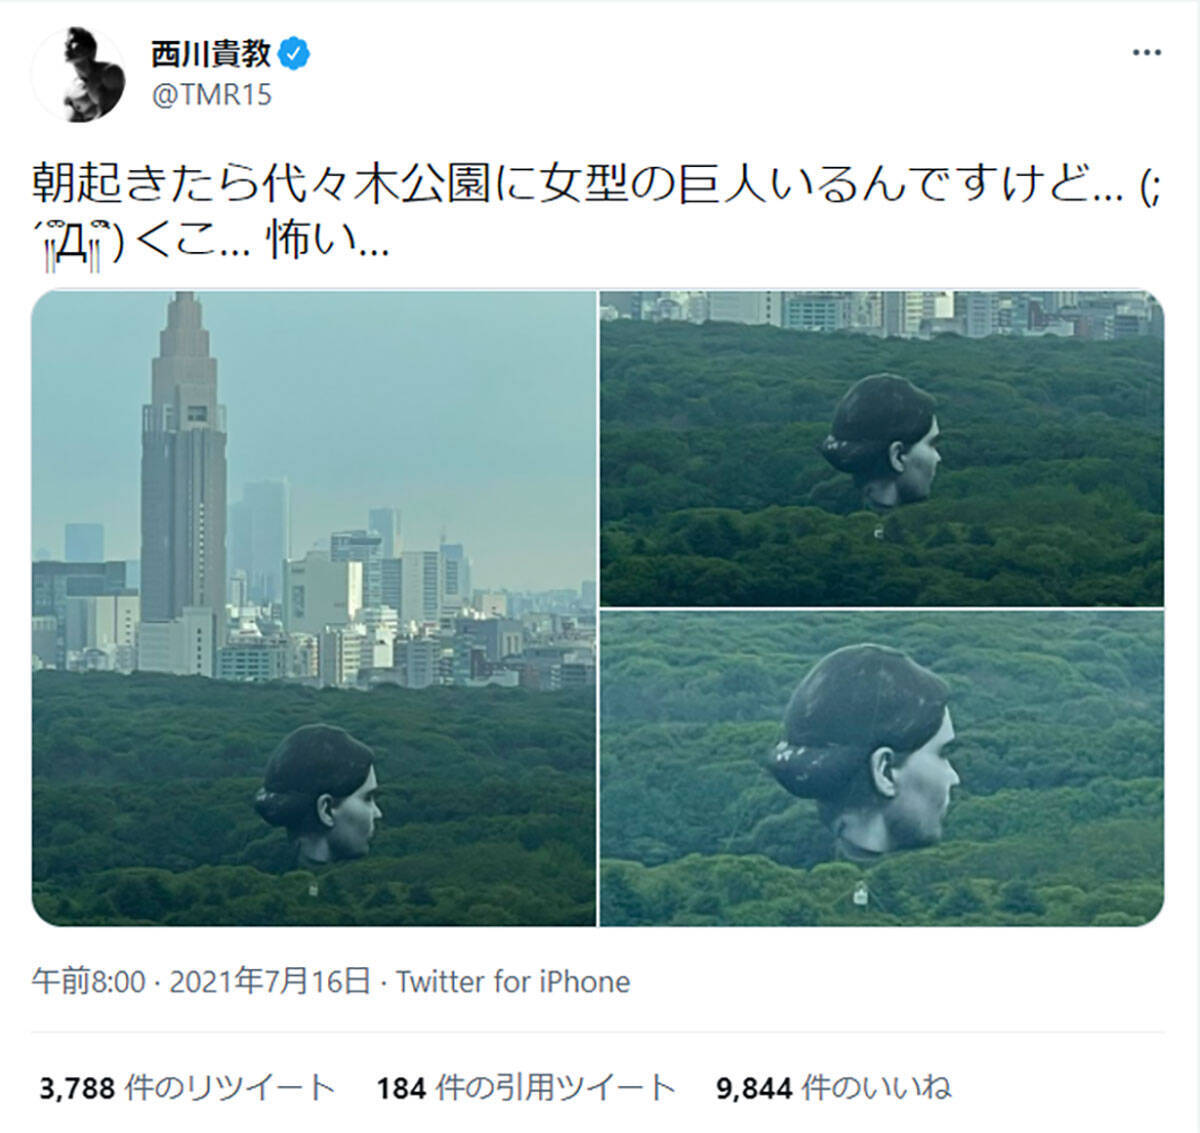Open the left photo with the tall tower
The image size is (1200, 1133).
(314, 608)
